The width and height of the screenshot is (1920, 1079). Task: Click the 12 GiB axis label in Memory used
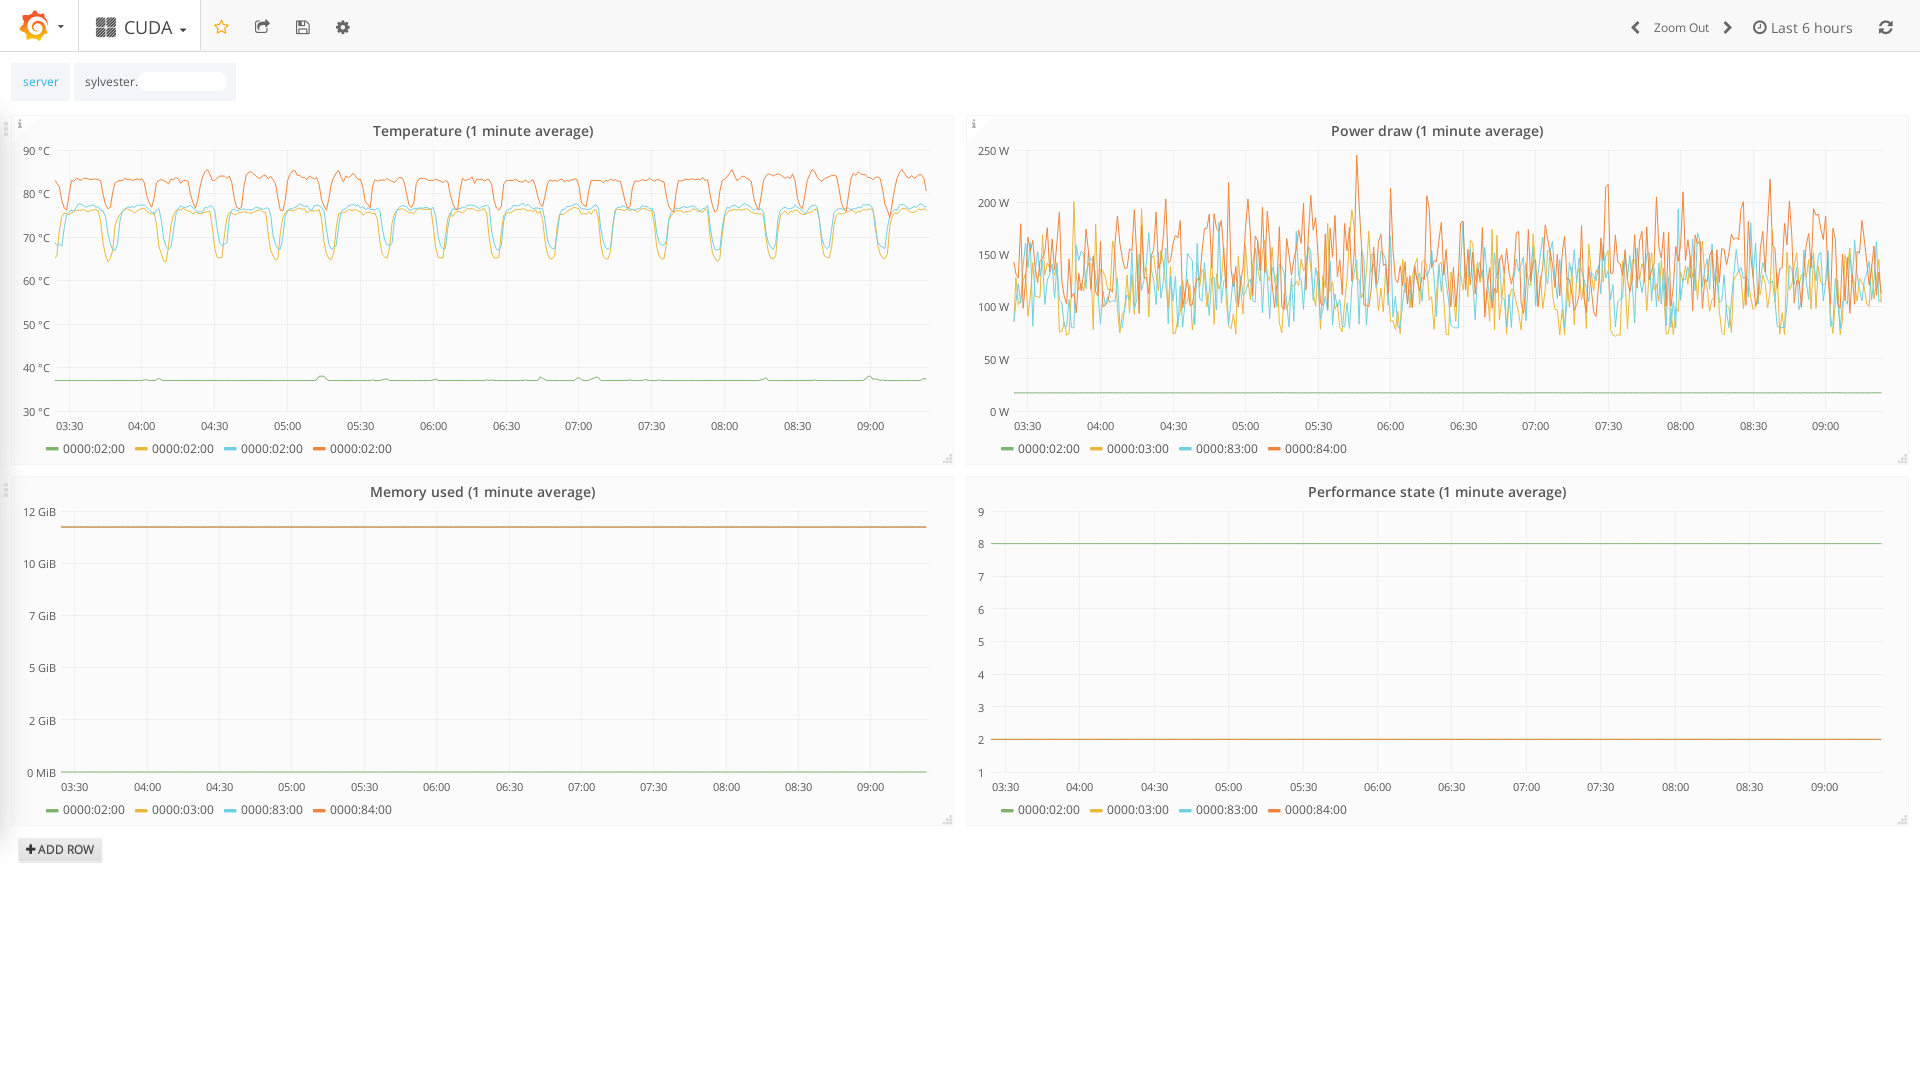point(40,512)
